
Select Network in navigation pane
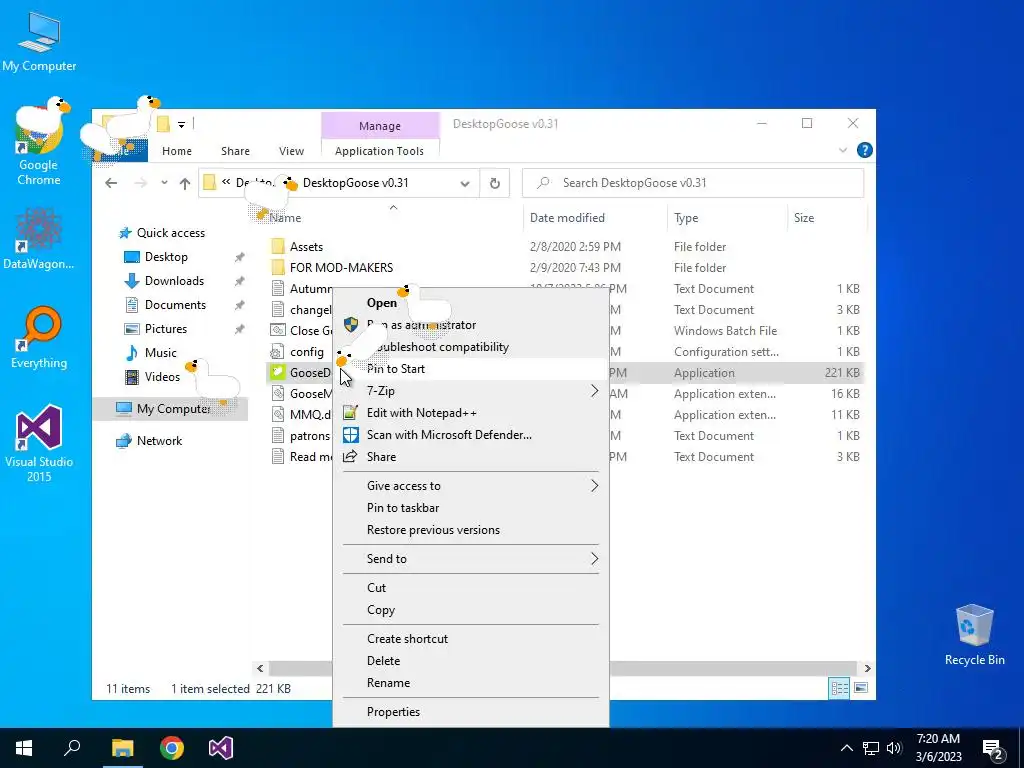click(x=159, y=441)
